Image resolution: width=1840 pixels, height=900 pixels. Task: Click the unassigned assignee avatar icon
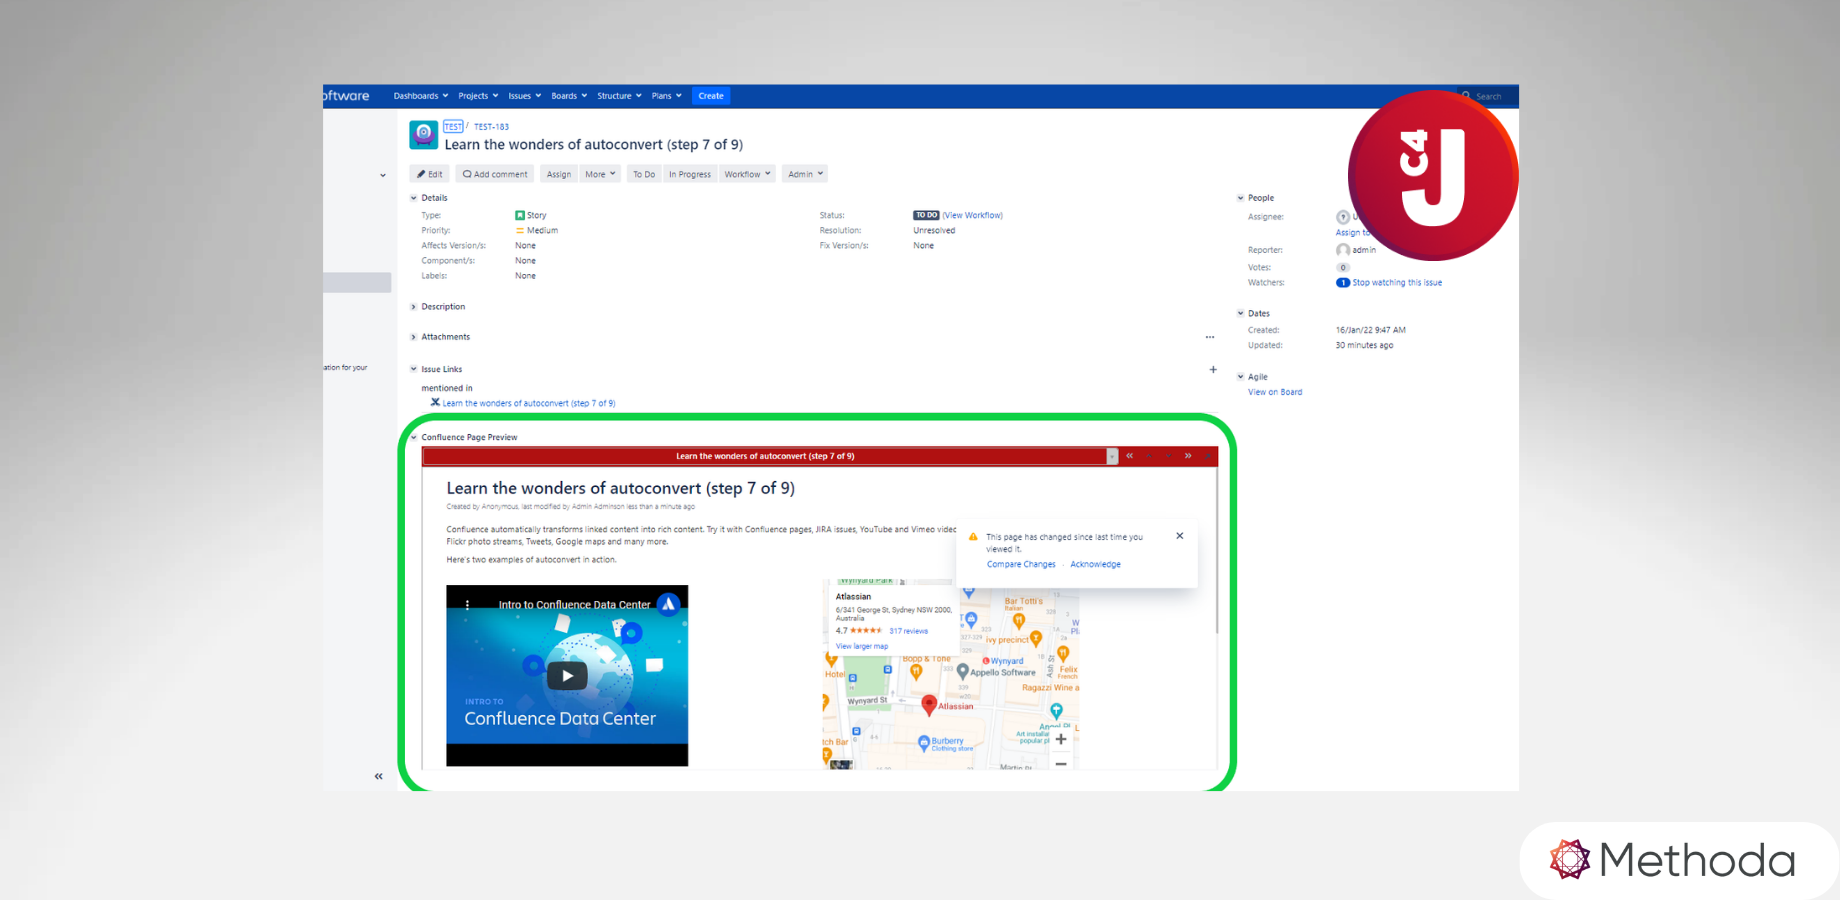click(x=1343, y=217)
